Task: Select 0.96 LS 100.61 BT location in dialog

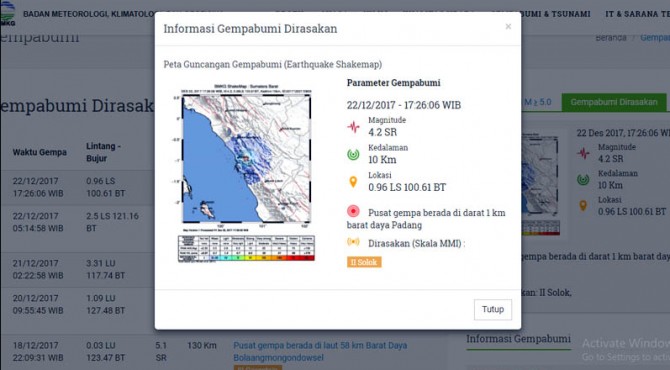Action: click(407, 187)
